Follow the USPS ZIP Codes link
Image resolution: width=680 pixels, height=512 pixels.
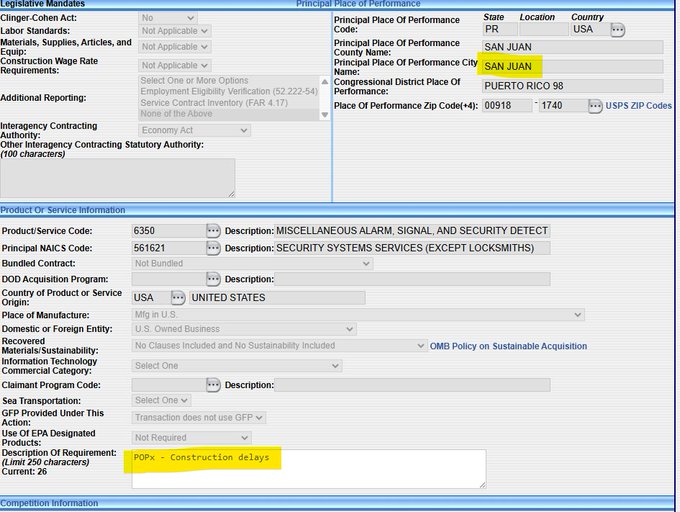click(x=639, y=106)
